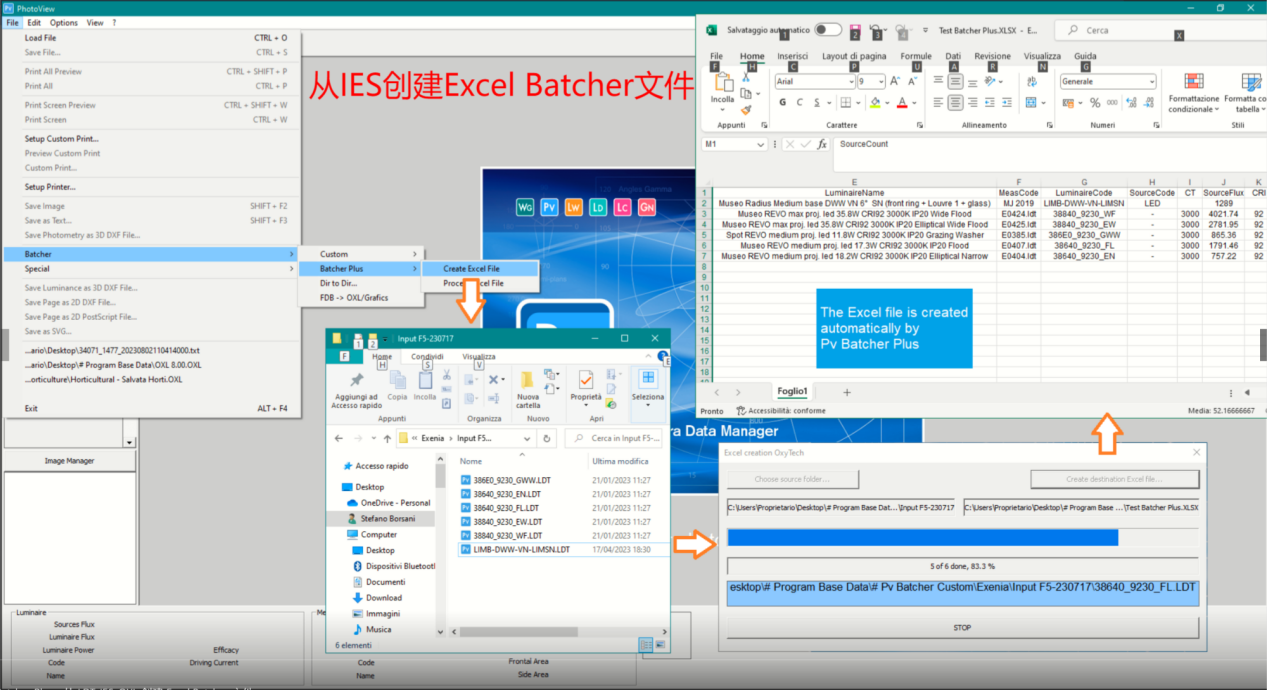The height and width of the screenshot is (690, 1267).
Task: Switch Explorer to details view layout
Action: pyautogui.click(x=645, y=645)
